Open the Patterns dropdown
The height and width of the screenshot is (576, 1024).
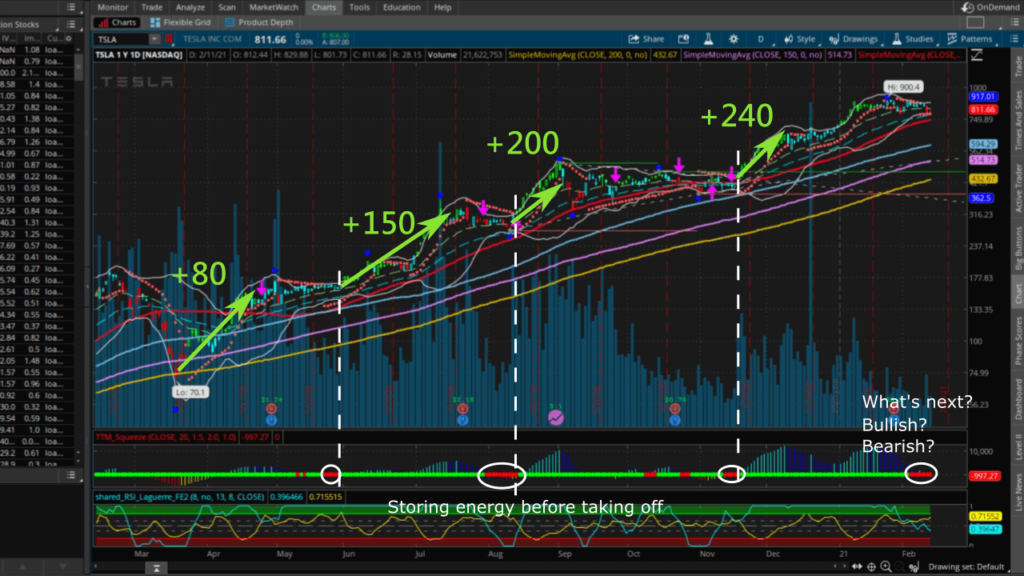pos(970,39)
